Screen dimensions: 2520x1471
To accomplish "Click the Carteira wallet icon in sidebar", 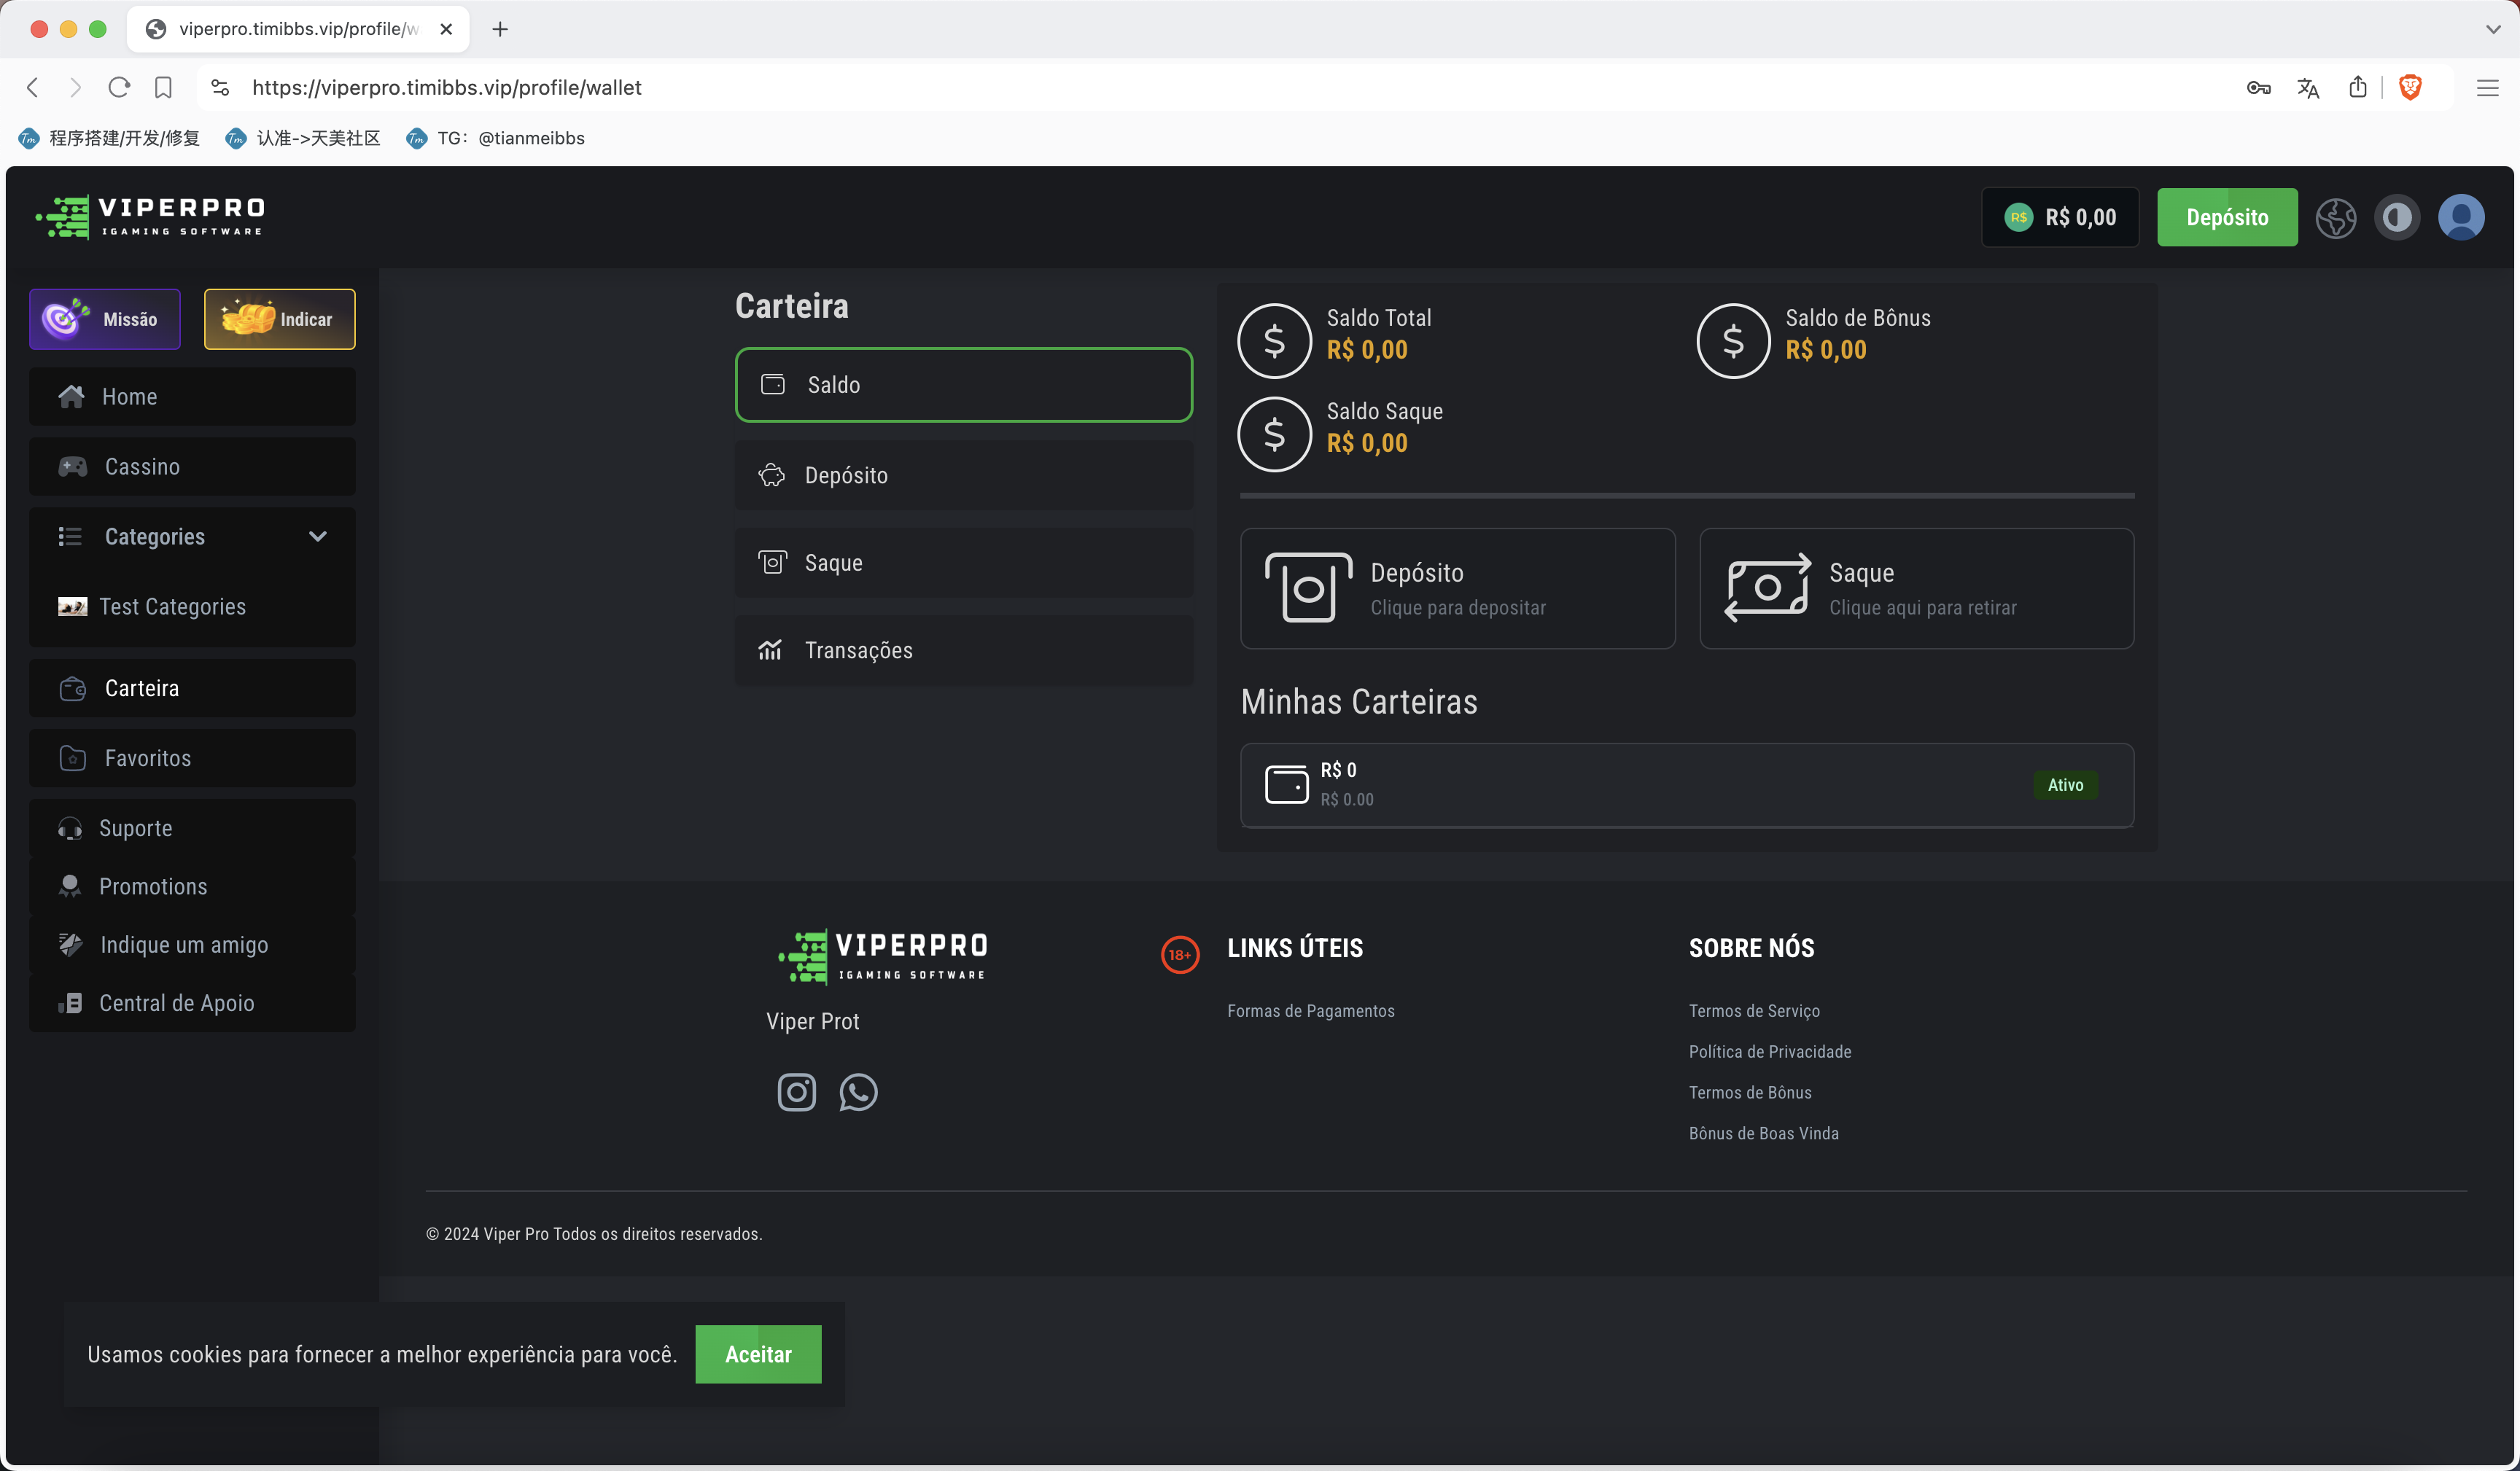I will [x=71, y=687].
